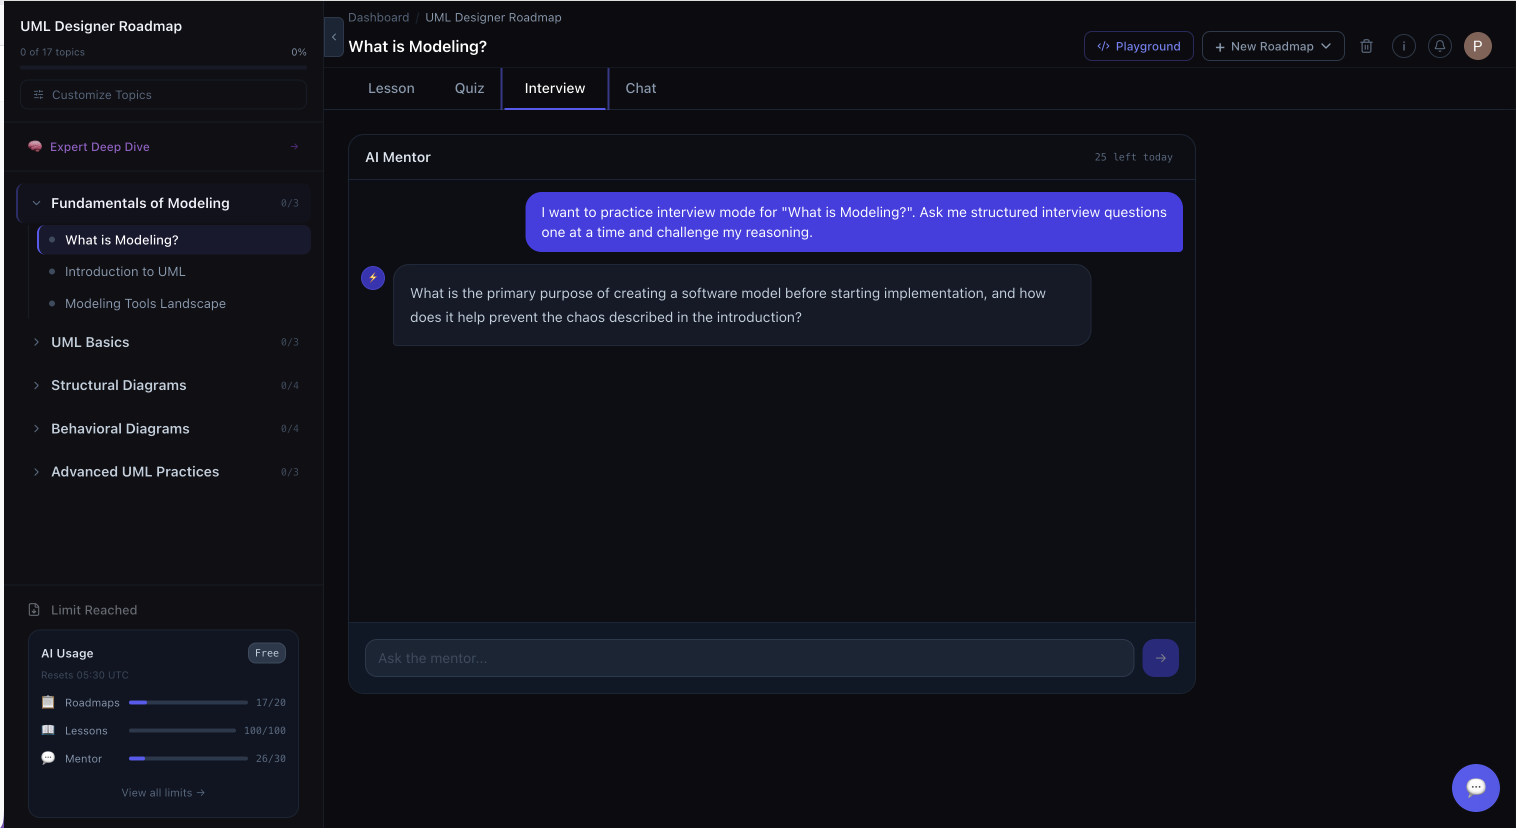This screenshot has height=828, width=1516.
Task: Click the What is Modeling? page heading
Action: pos(418,46)
